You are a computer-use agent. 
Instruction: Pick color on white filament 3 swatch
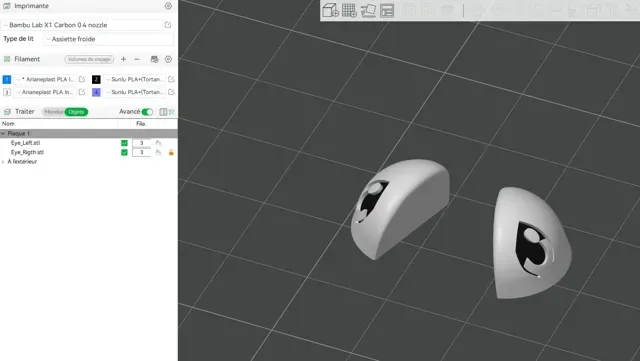(x=7, y=92)
